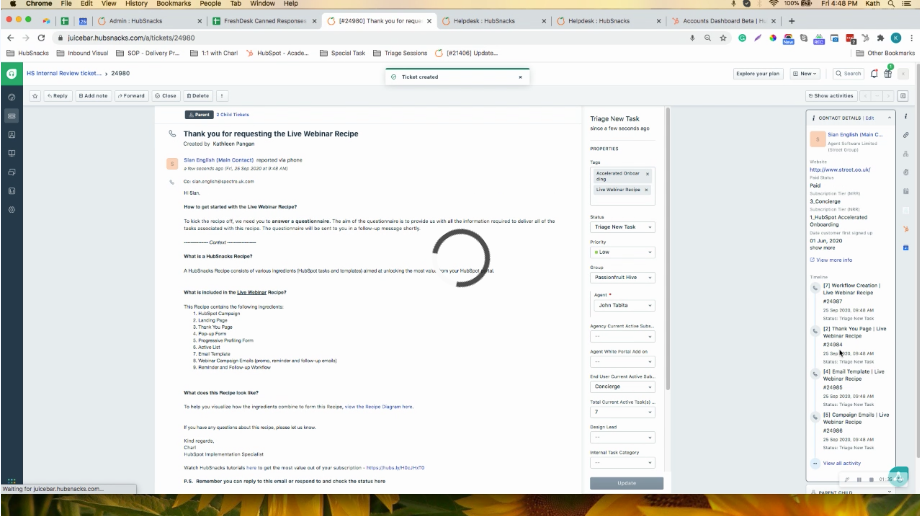Open the Status dropdown
This screenshot has height=516, width=920.
tap(622, 227)
